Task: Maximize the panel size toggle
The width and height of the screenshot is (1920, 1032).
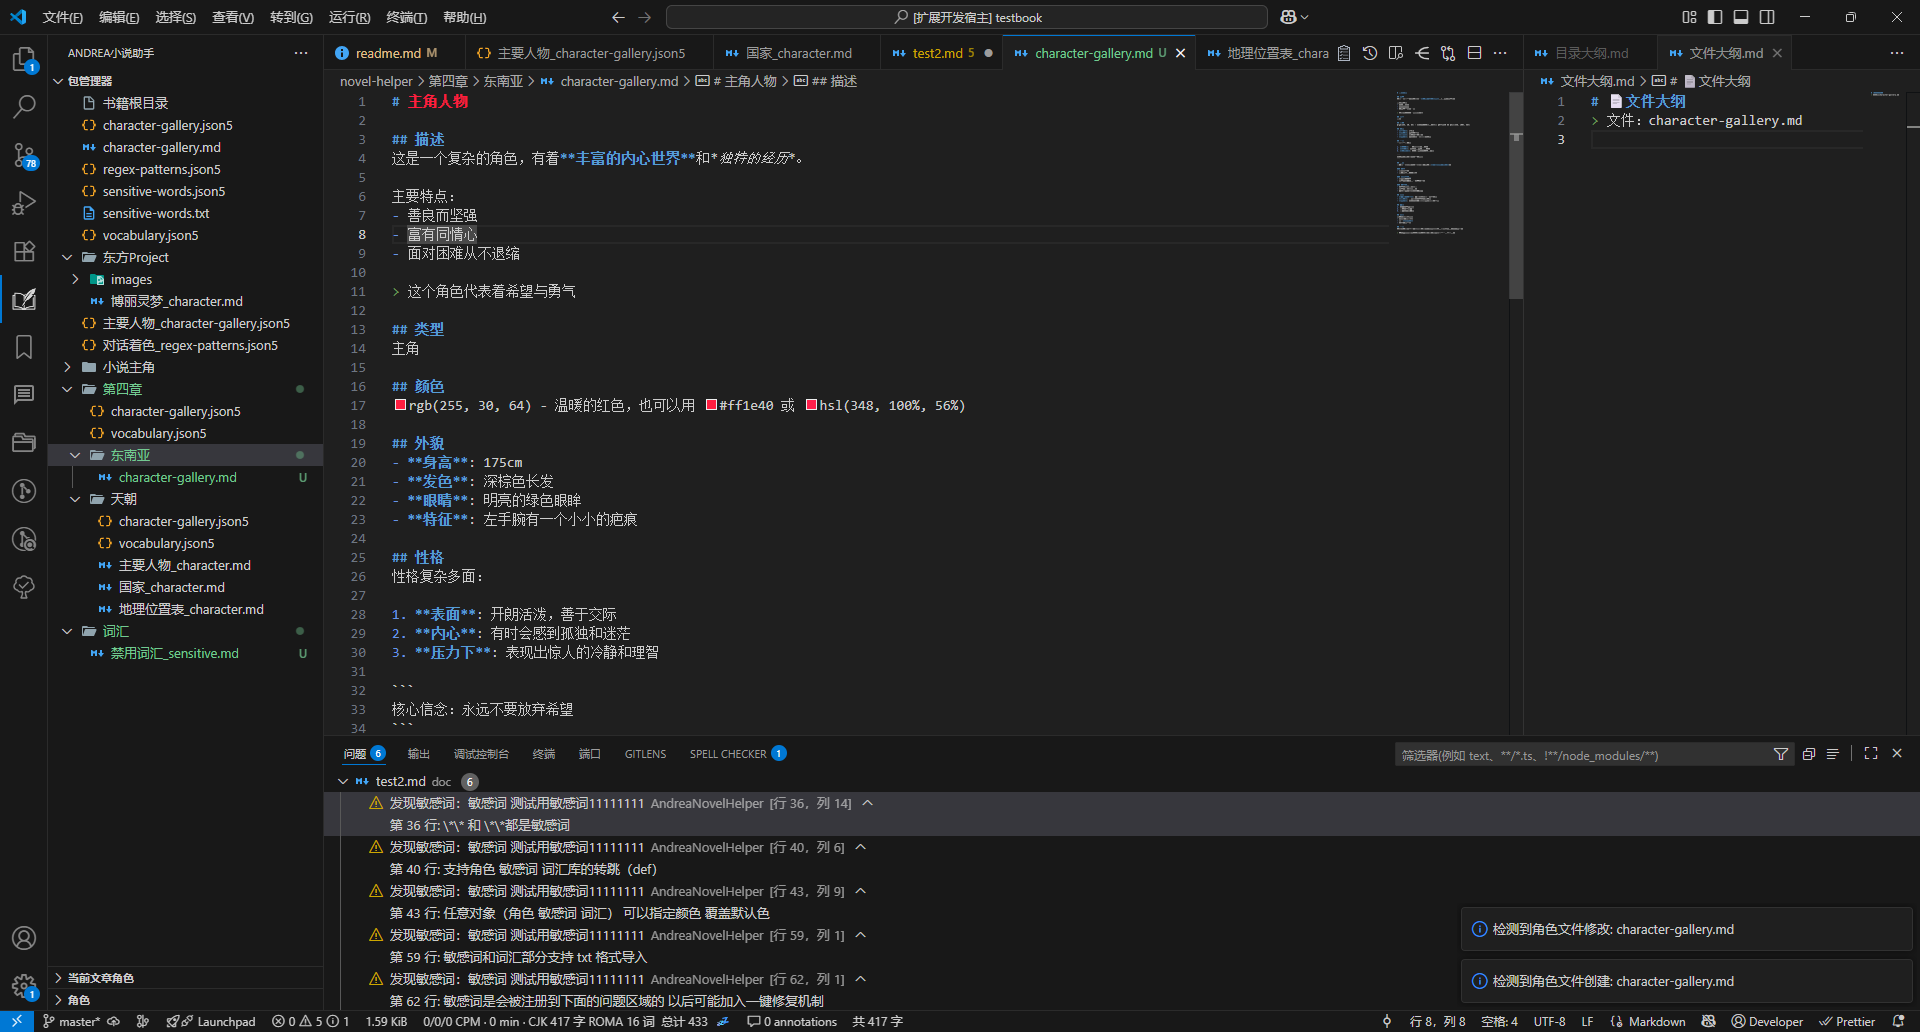Action: [1870, 754]
